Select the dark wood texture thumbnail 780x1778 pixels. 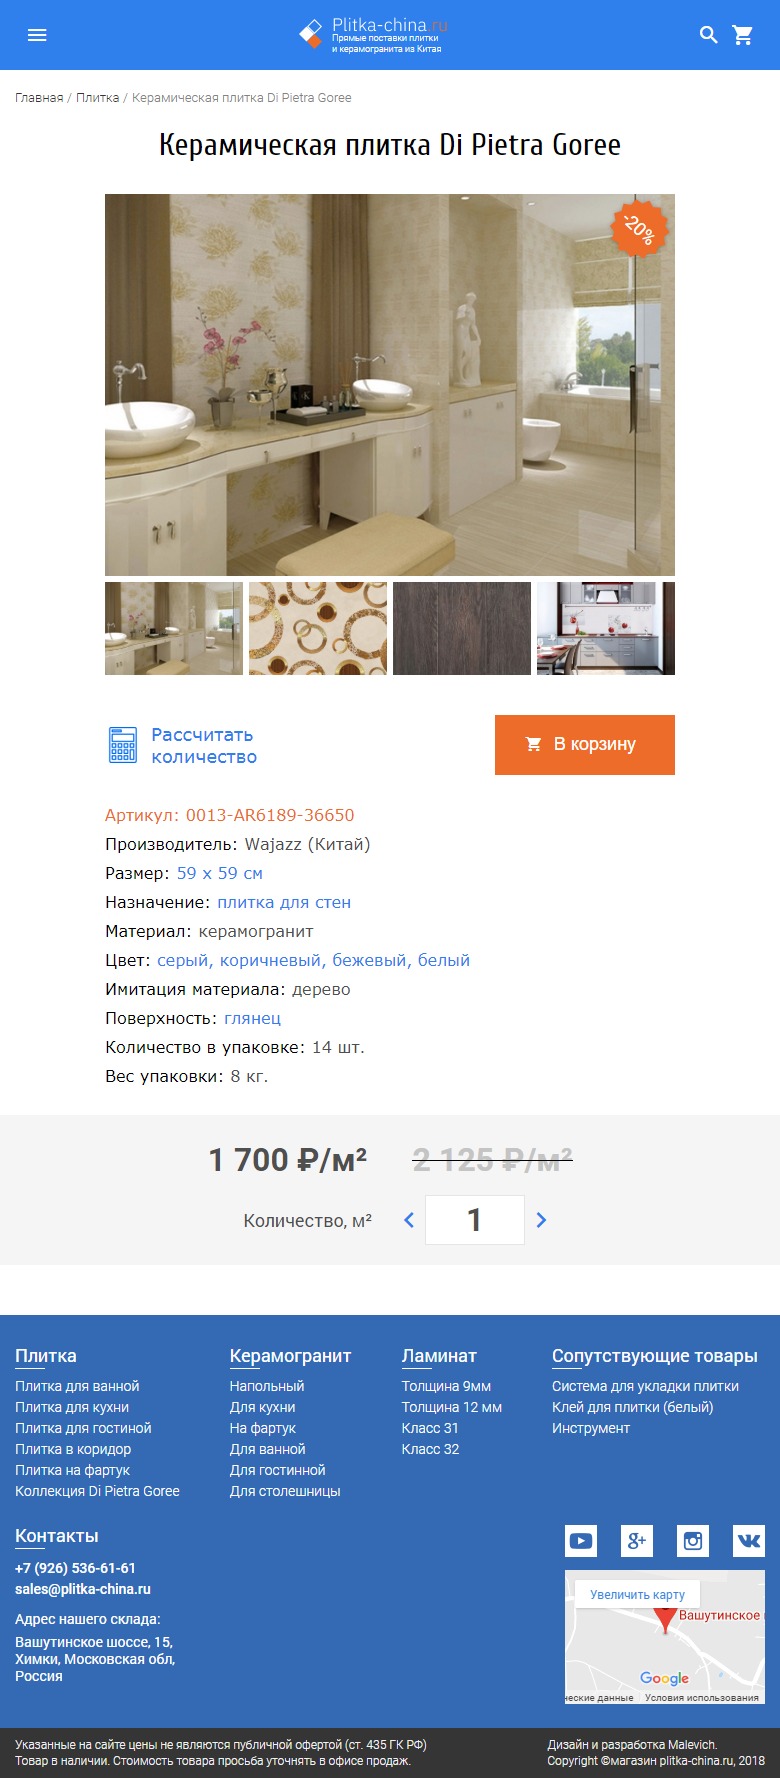[462, 629]
